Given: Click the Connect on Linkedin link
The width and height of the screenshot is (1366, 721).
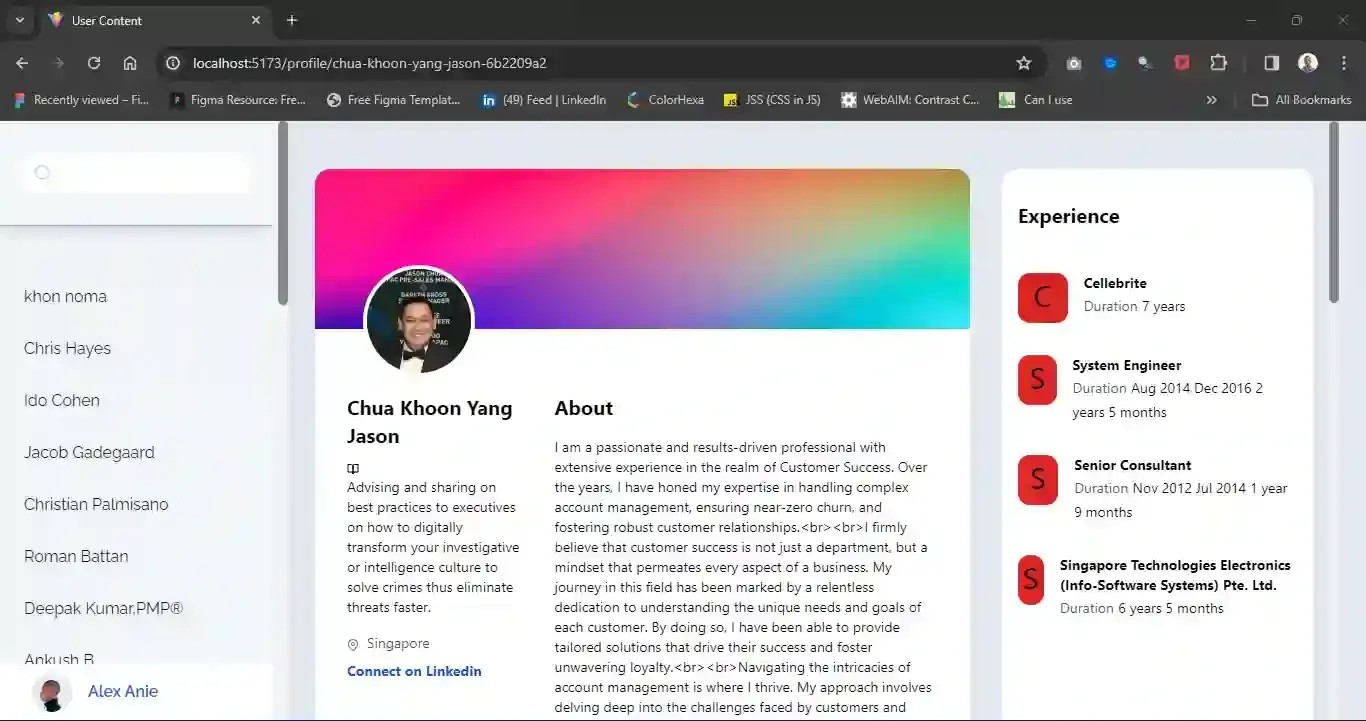Looking at the screenshot, I should pyautogui.click(x=414, y=671).
